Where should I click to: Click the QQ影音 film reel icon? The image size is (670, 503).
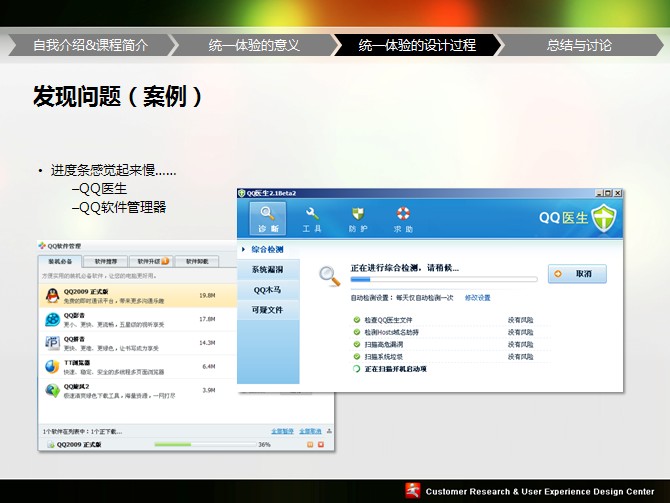53,319
